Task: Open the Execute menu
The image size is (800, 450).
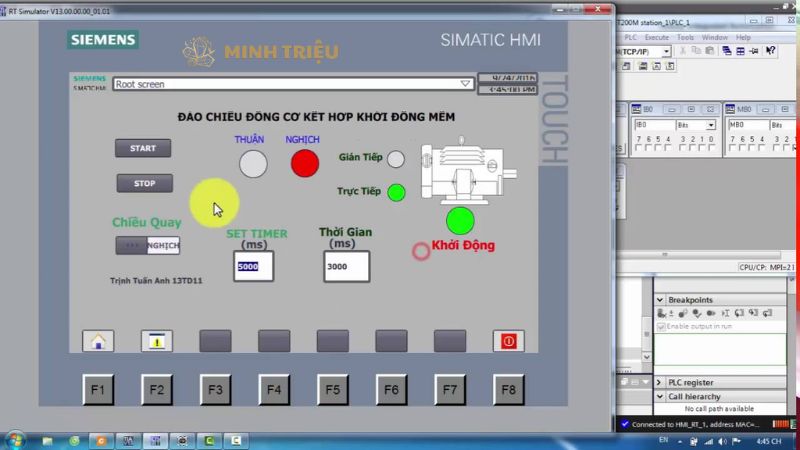Action: [x=656, y=37]
